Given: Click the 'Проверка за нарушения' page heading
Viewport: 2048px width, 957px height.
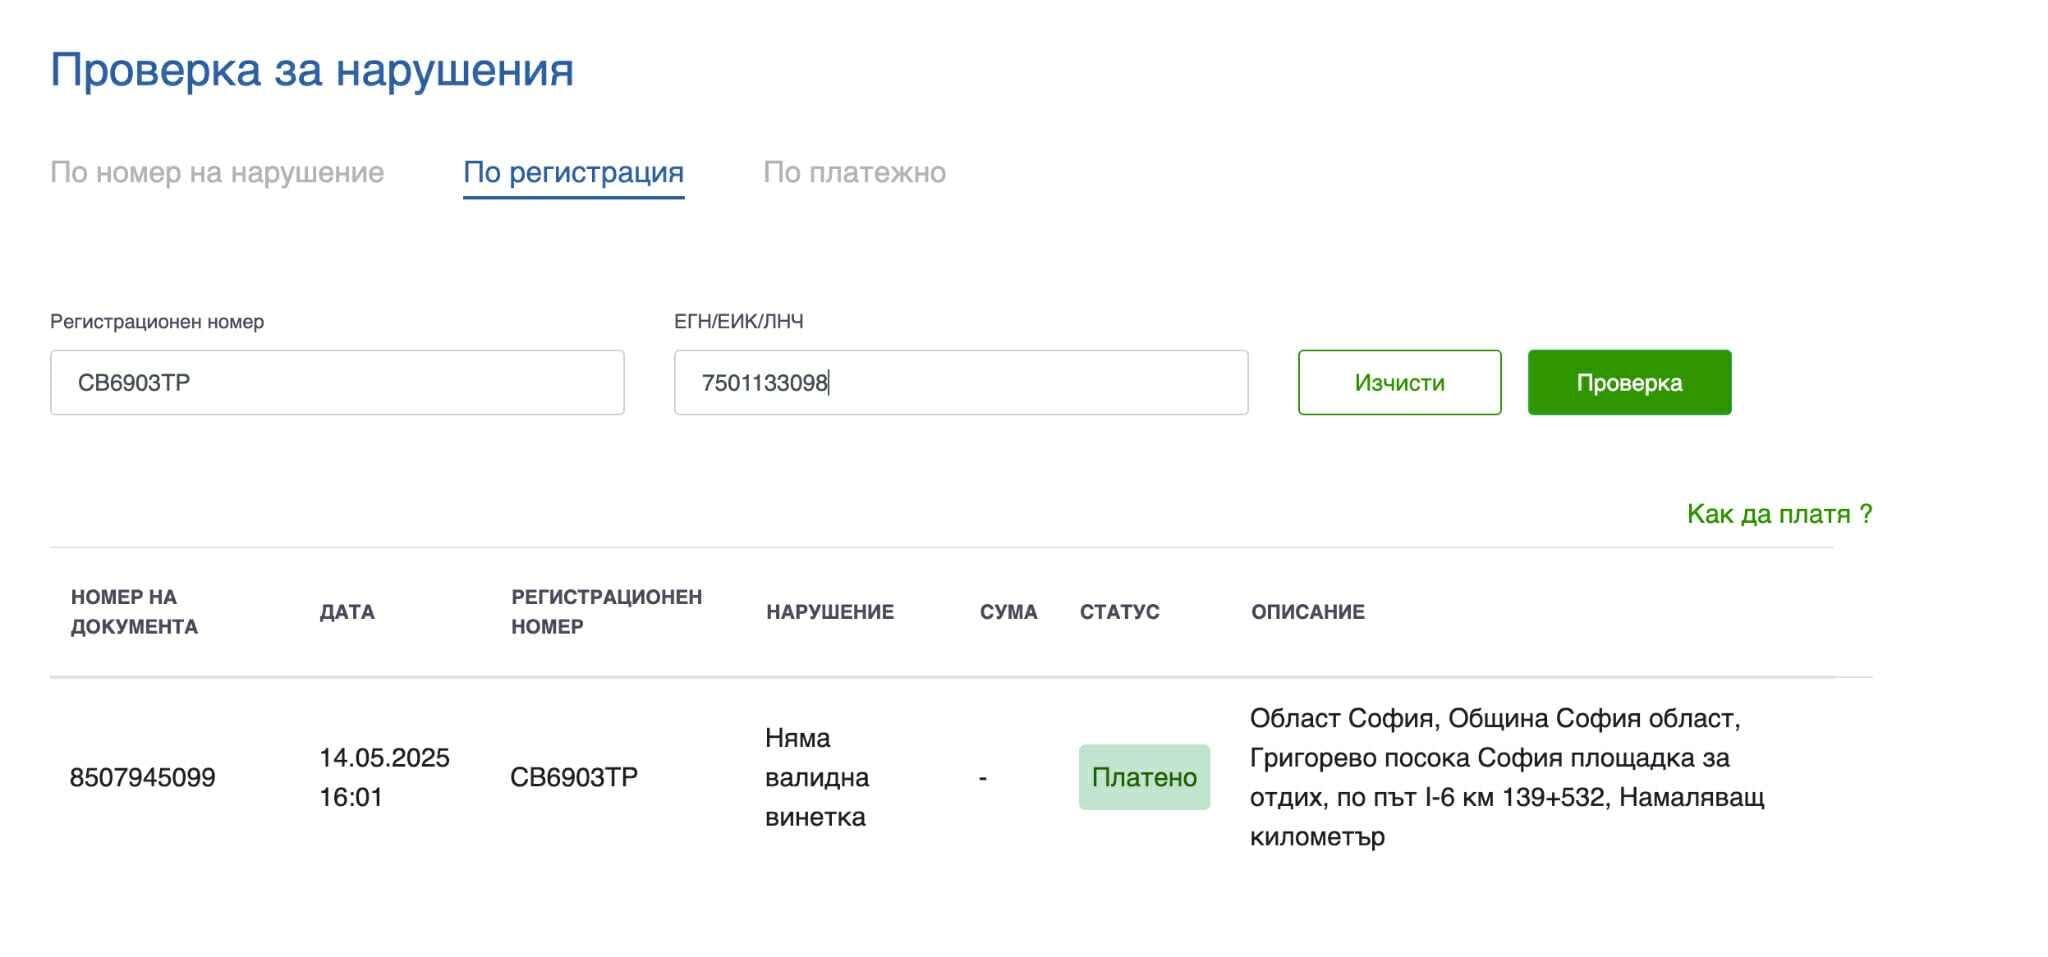Looking at the screenshot, I should coord(312,70).
